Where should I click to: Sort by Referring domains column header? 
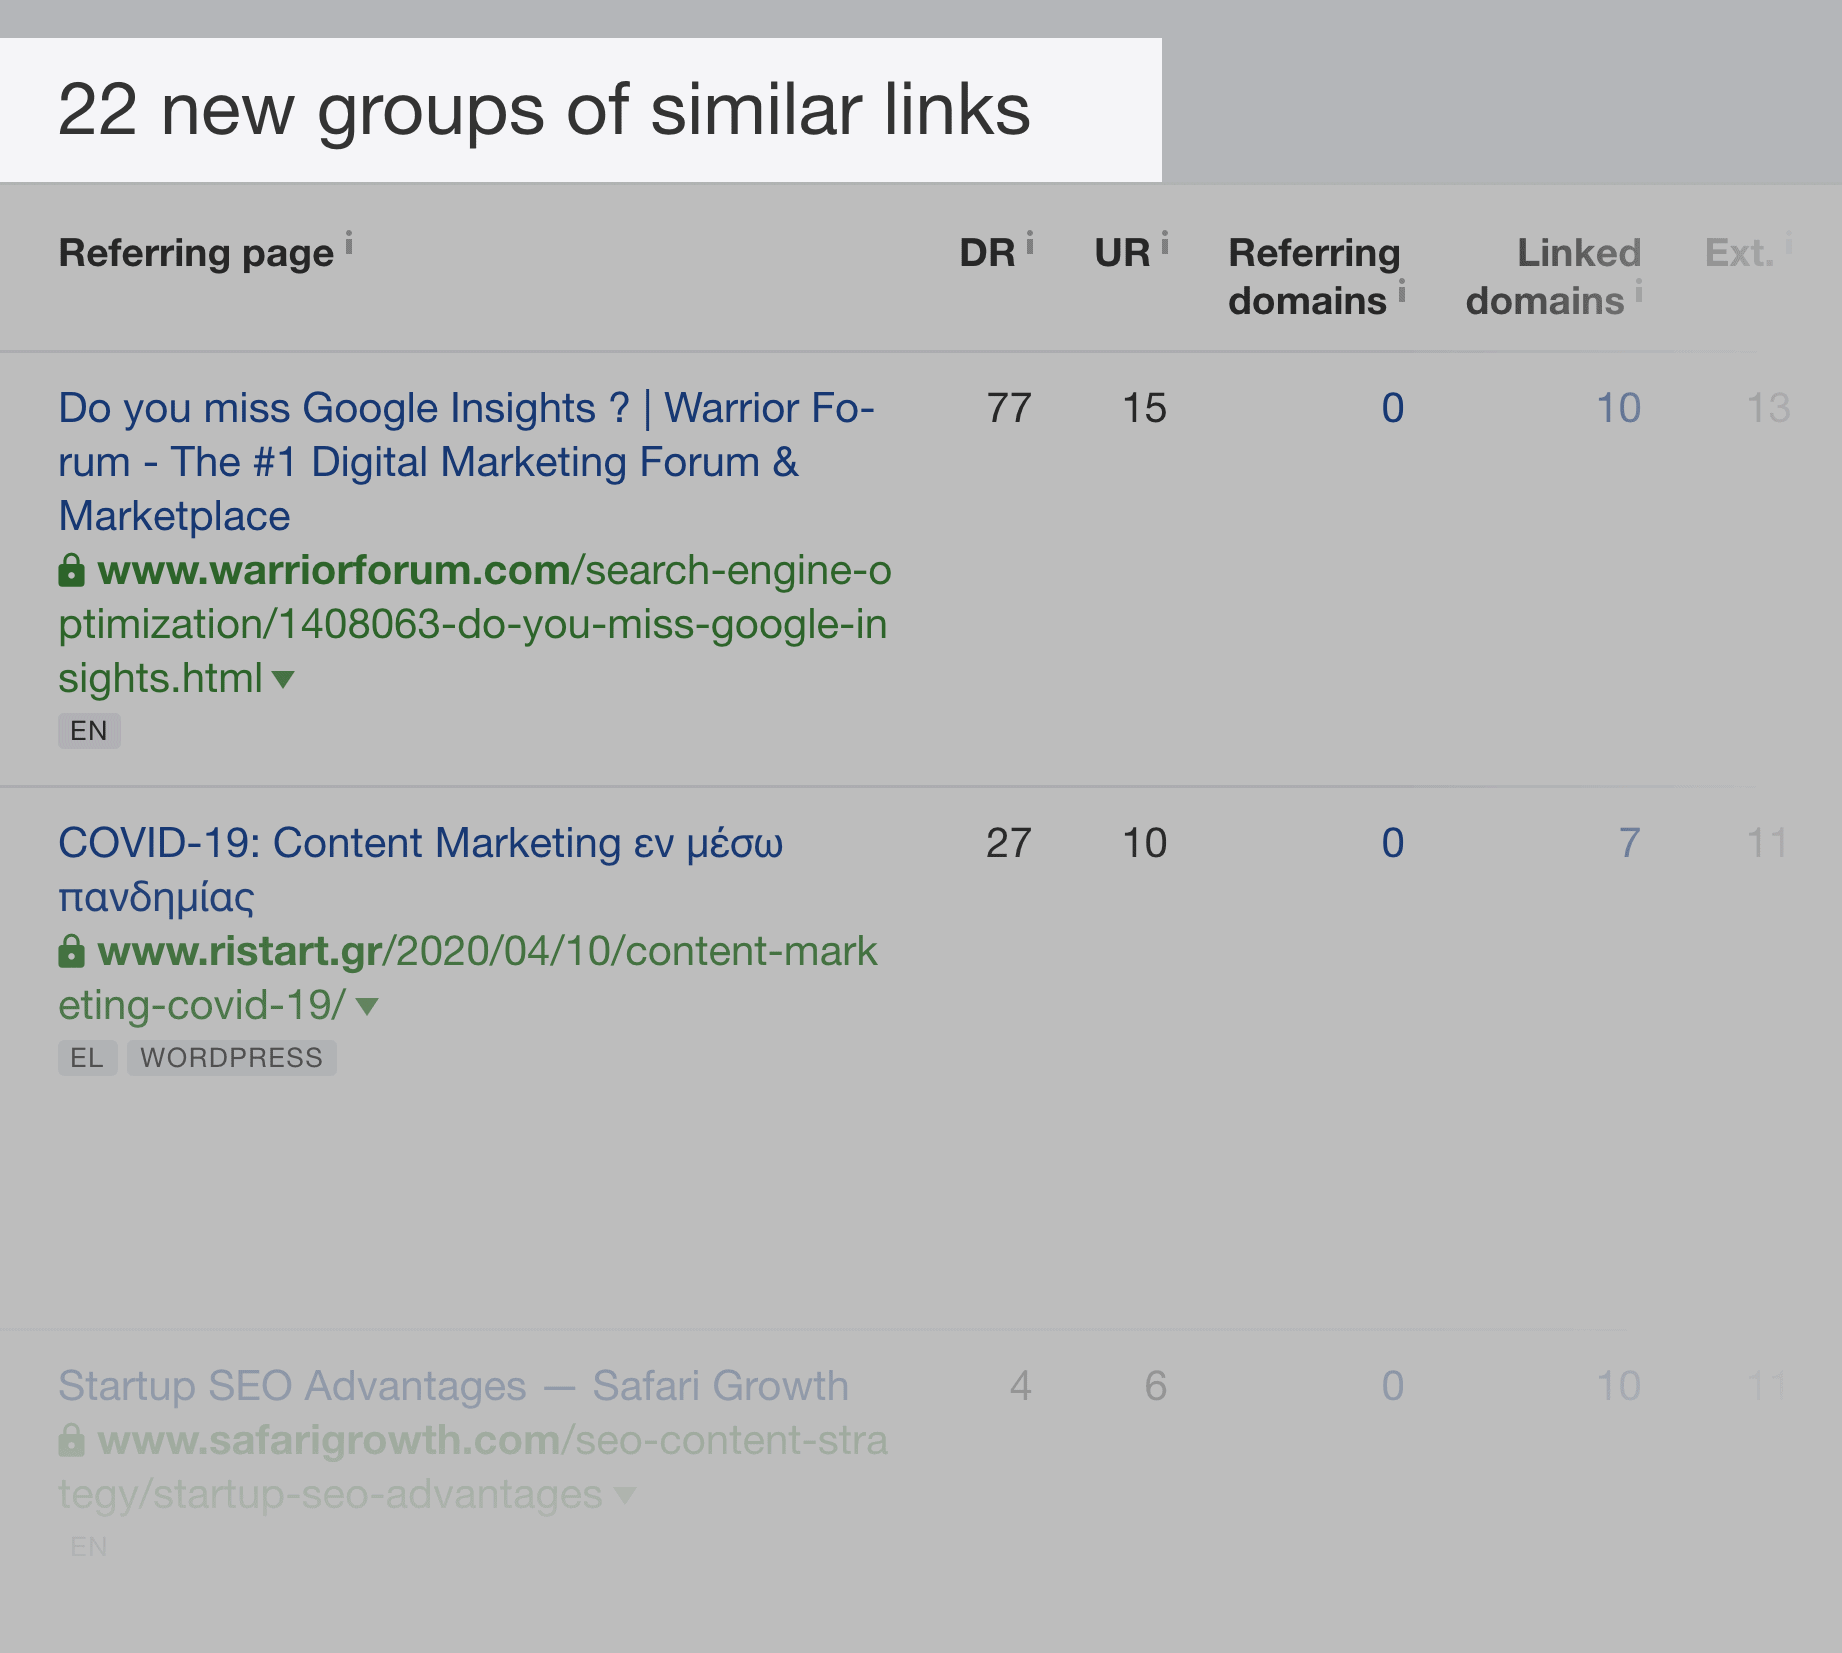coord(1314,277)
